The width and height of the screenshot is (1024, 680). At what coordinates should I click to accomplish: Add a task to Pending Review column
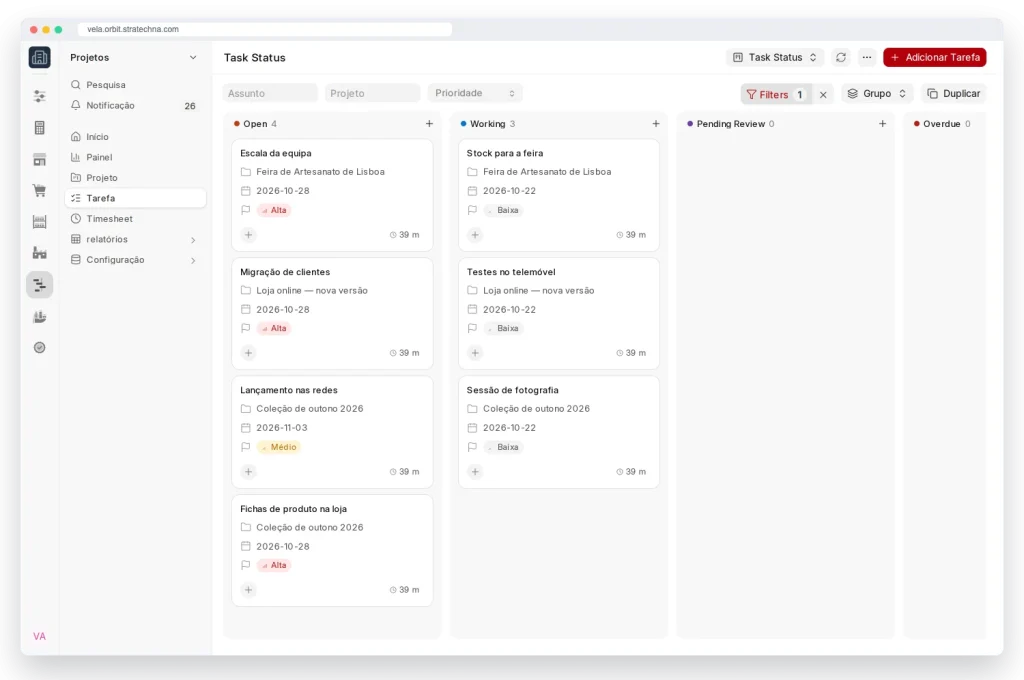coord(882,123)
